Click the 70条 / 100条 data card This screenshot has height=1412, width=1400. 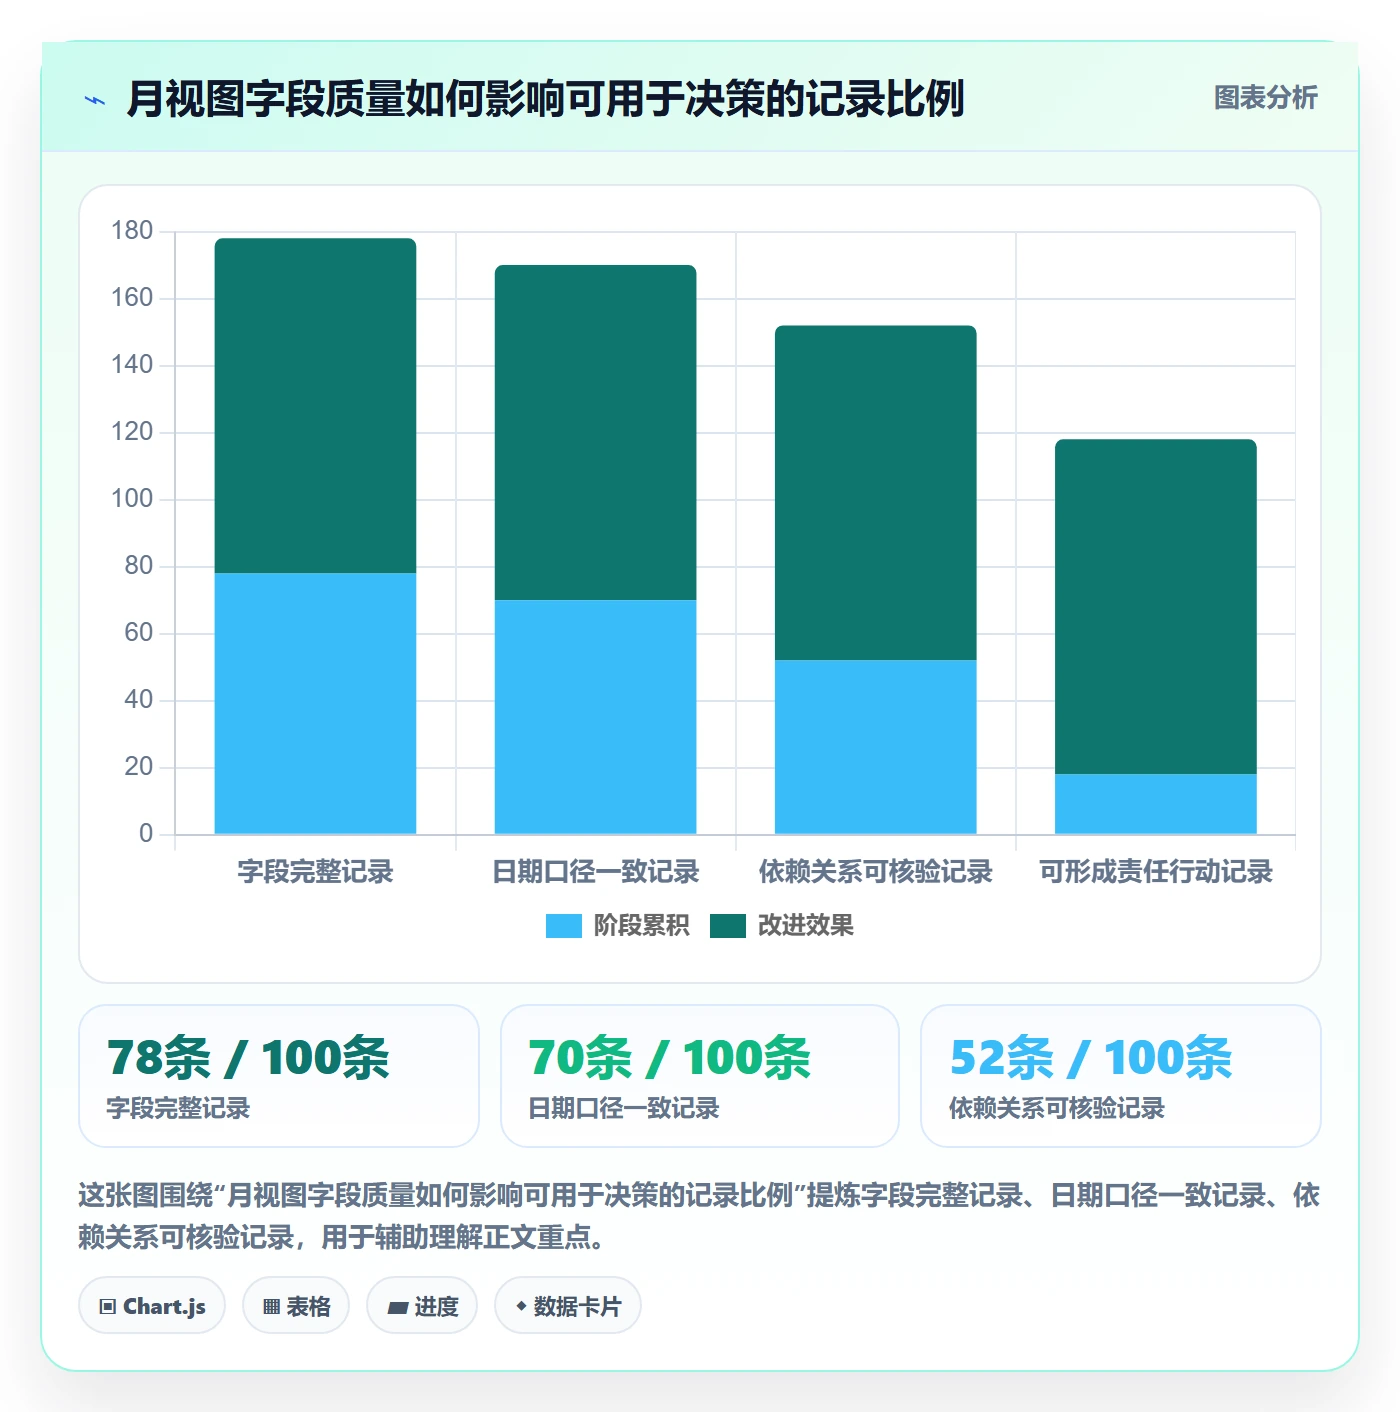pyautogui.click(x=700, y=1076)
